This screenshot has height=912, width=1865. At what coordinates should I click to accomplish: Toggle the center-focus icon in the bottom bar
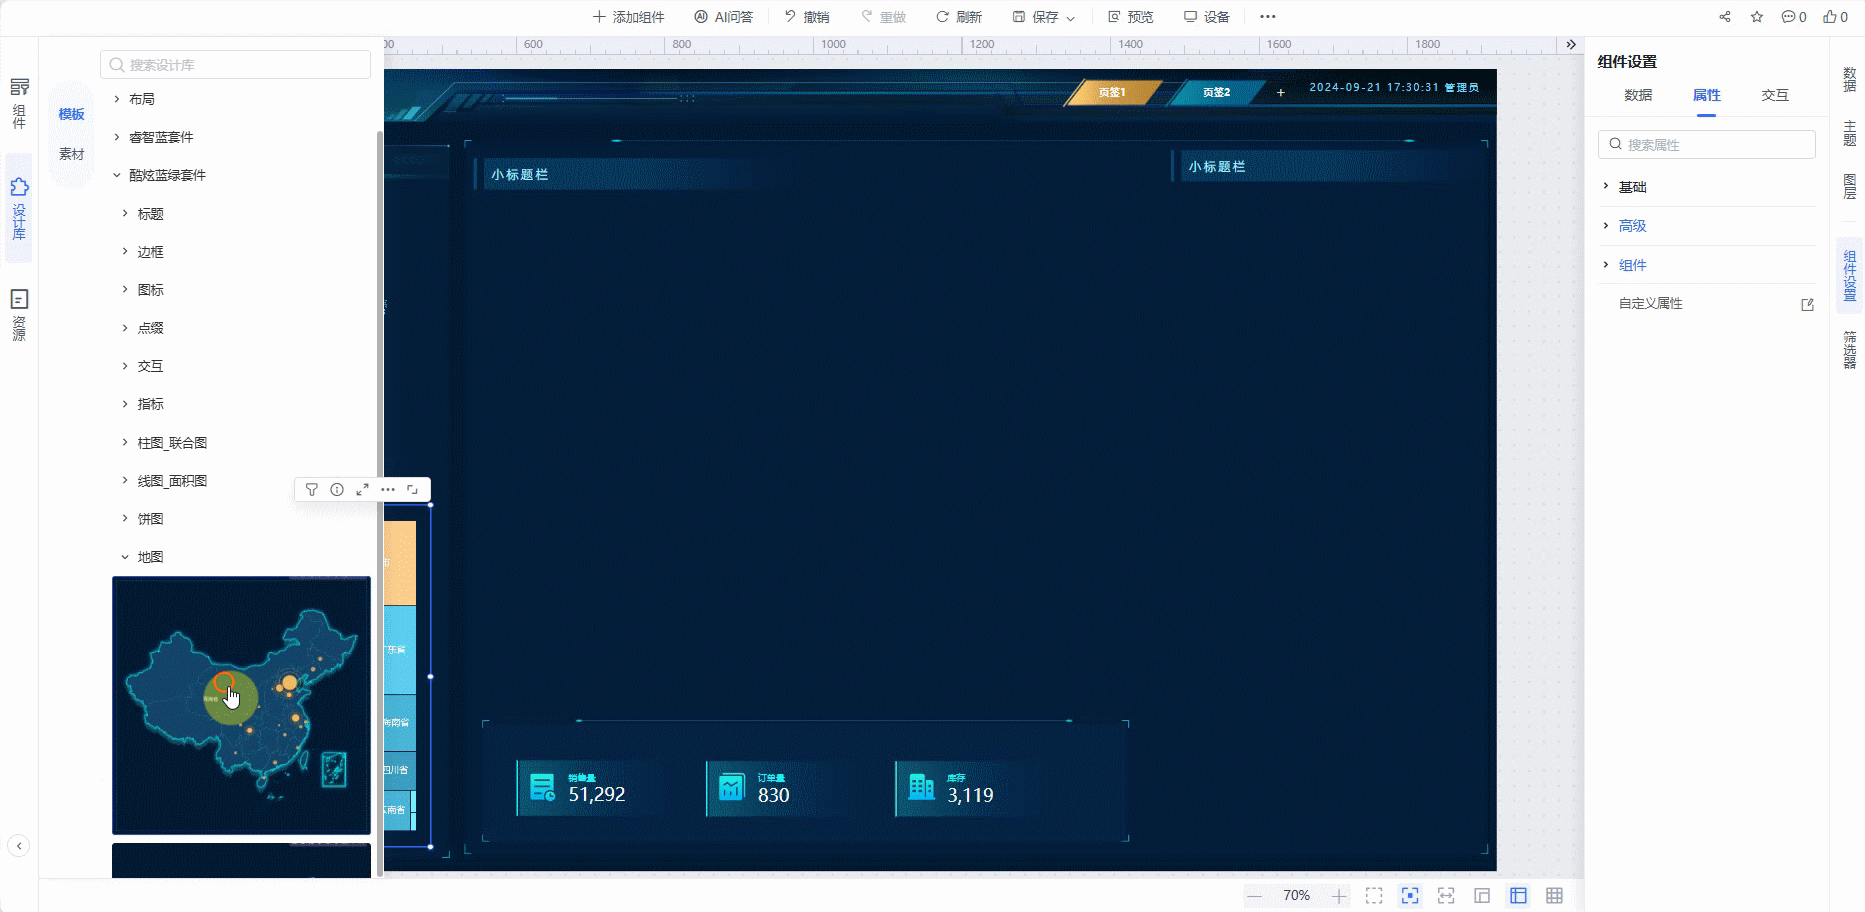(1410, 896)
